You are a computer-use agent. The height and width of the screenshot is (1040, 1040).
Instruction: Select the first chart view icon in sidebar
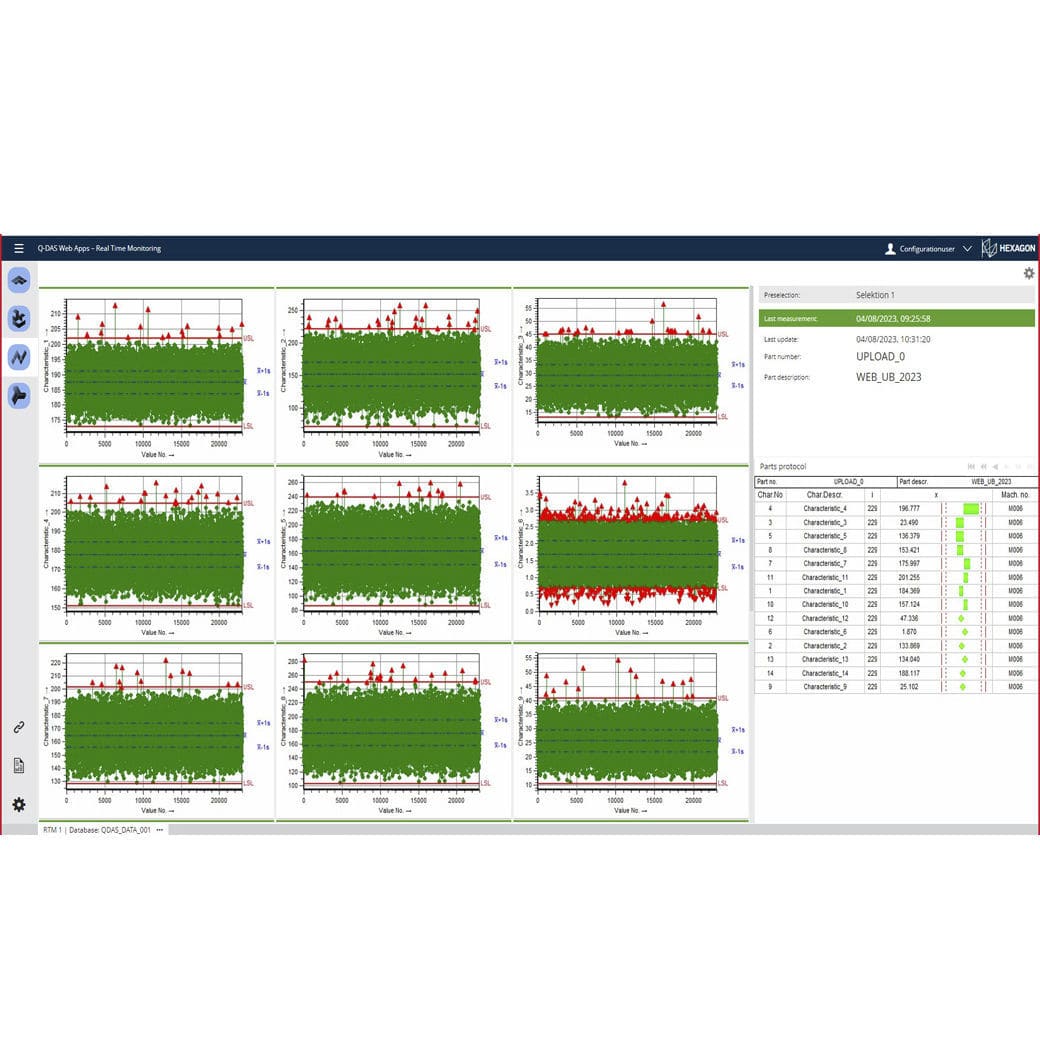click(x=18, y=281)
